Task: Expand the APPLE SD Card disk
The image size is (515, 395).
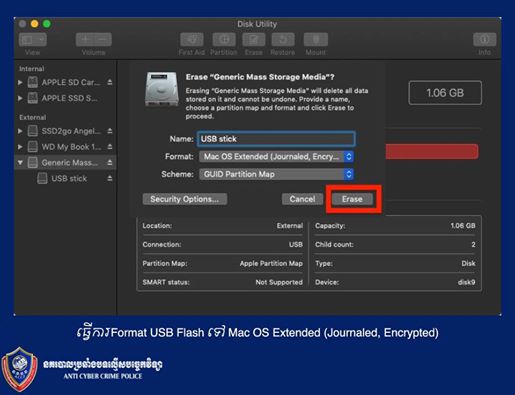Action: coord(20,82)
